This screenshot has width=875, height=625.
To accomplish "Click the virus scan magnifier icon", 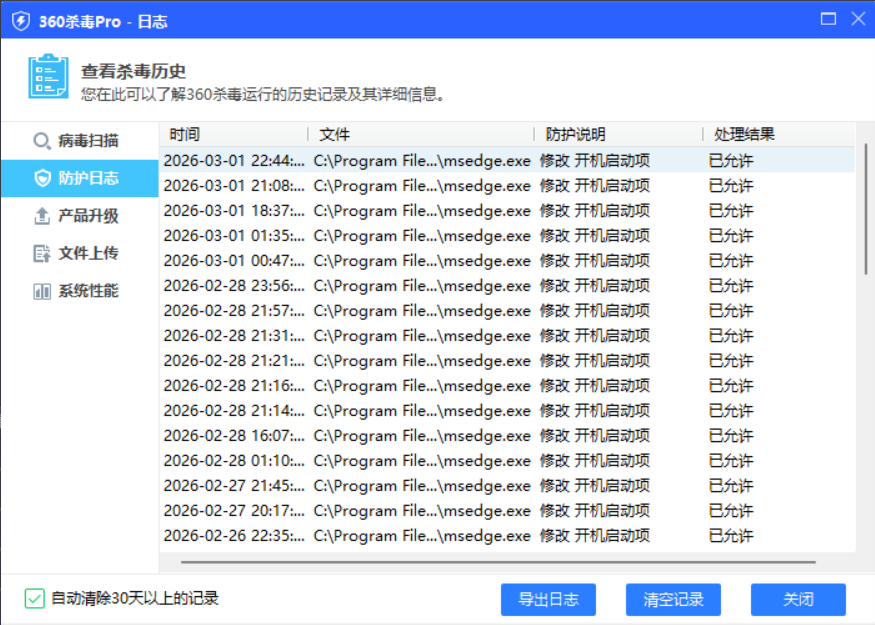I will (x=42, y=141).
